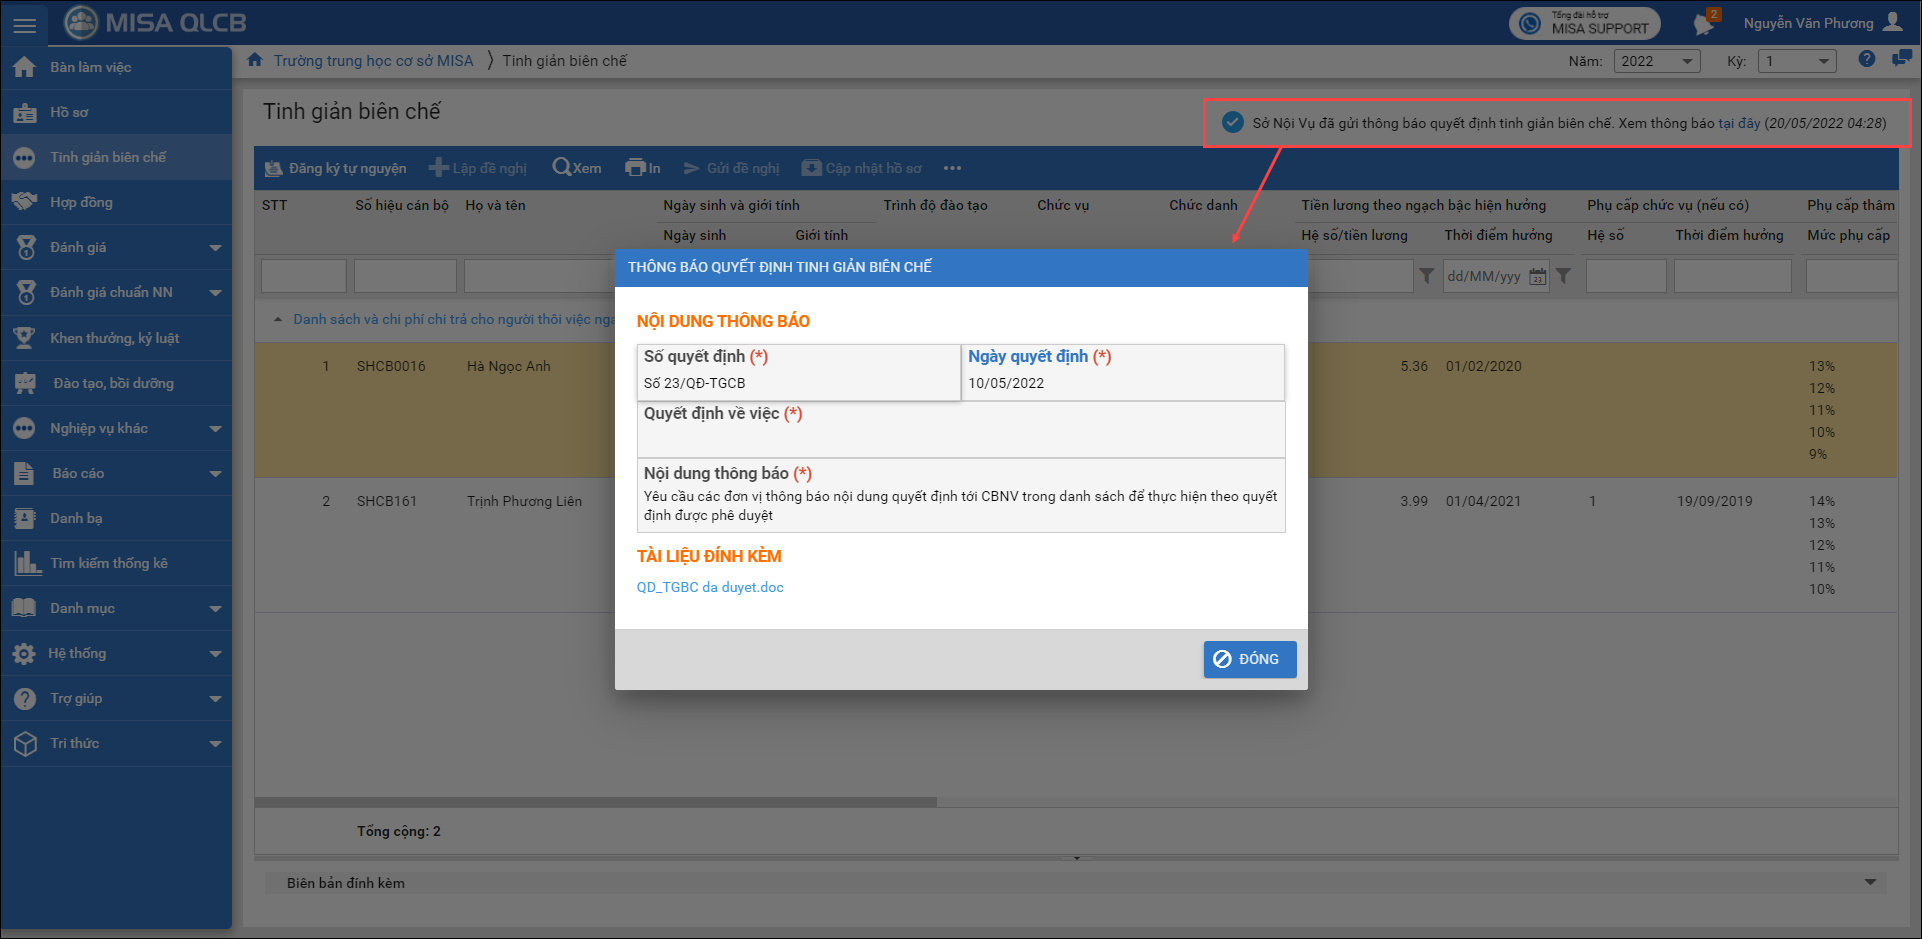
Task: Open the notification bell icon
Action: [1704, 24]
